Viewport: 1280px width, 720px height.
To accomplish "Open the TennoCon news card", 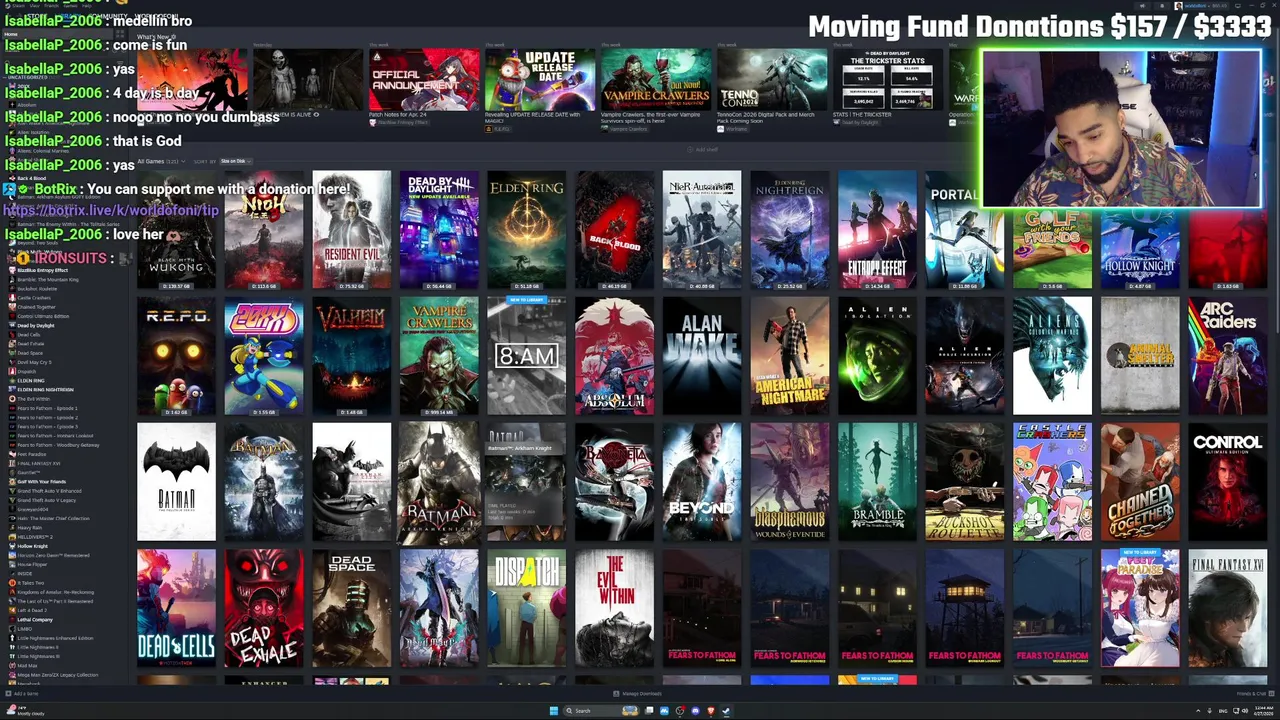I will pos(772,79).
